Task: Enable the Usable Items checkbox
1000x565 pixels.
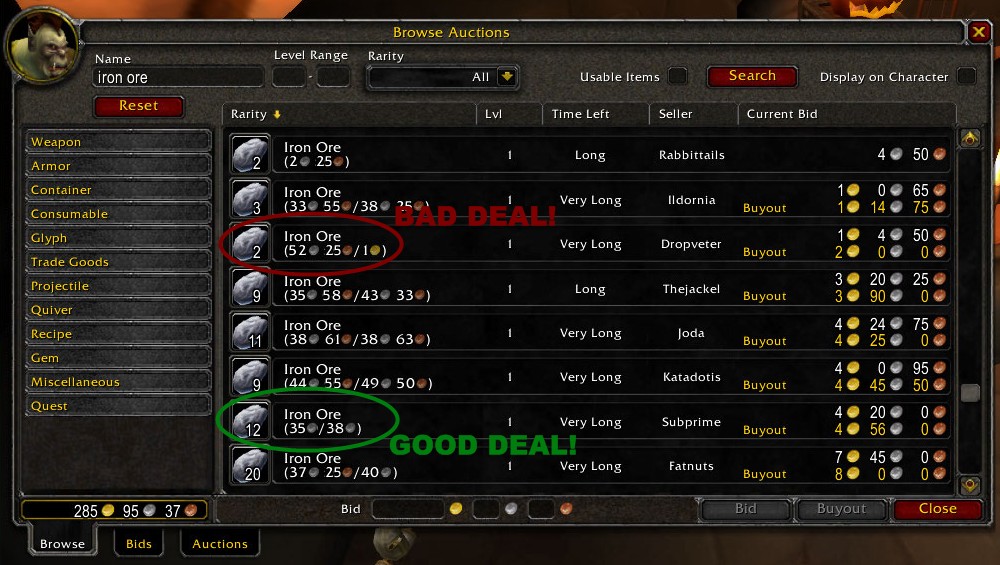Action: pyautogui.click(x=677, y=76)
